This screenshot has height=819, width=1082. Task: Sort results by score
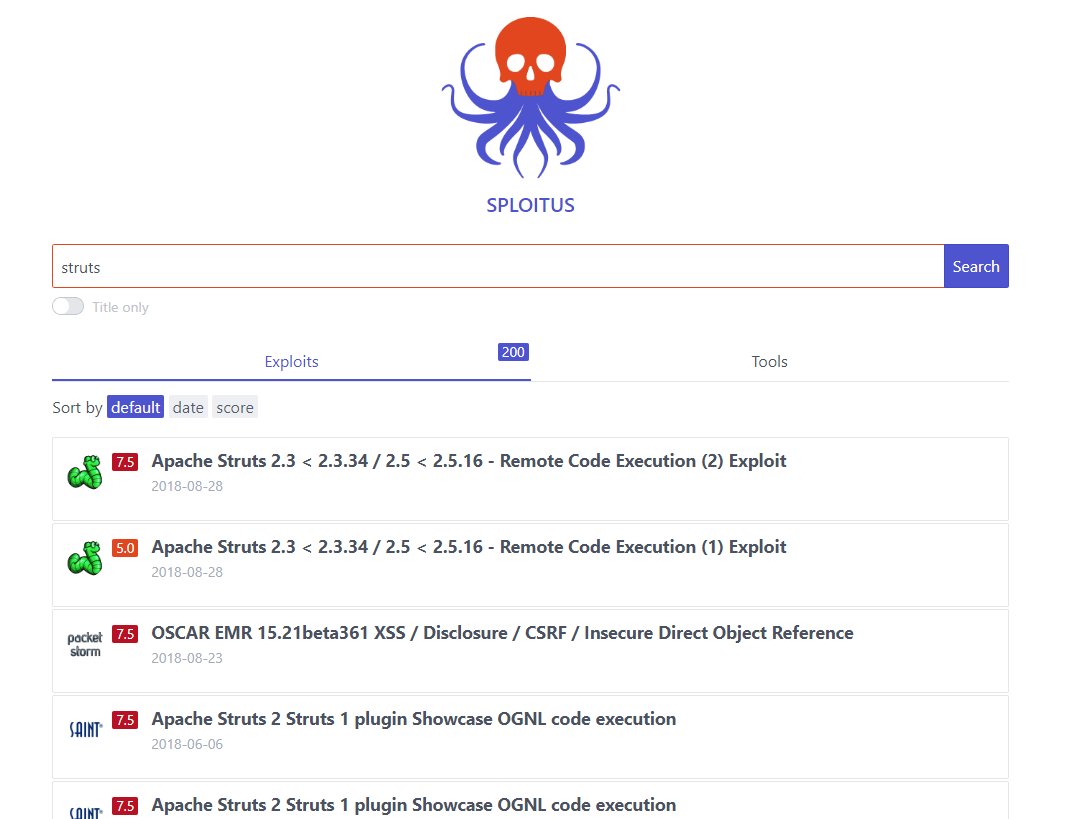235,407
